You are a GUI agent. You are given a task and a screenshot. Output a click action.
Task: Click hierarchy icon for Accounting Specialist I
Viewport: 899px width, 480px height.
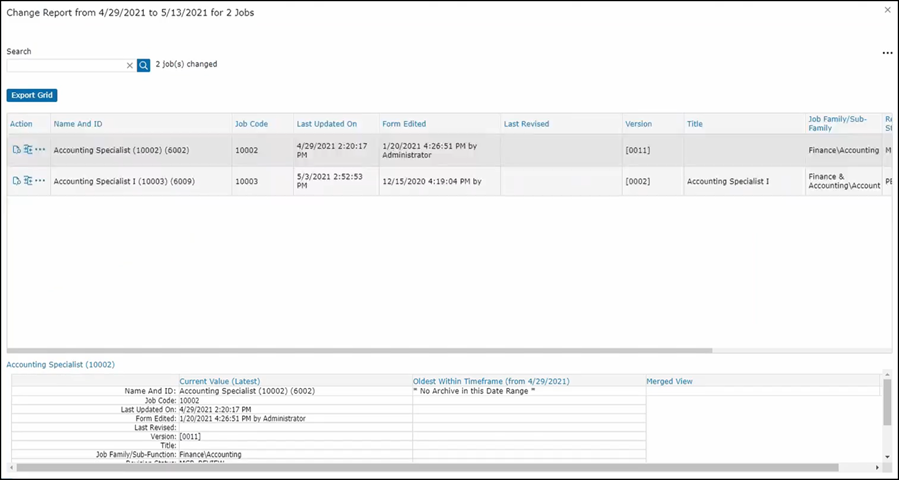coord(28,181)
